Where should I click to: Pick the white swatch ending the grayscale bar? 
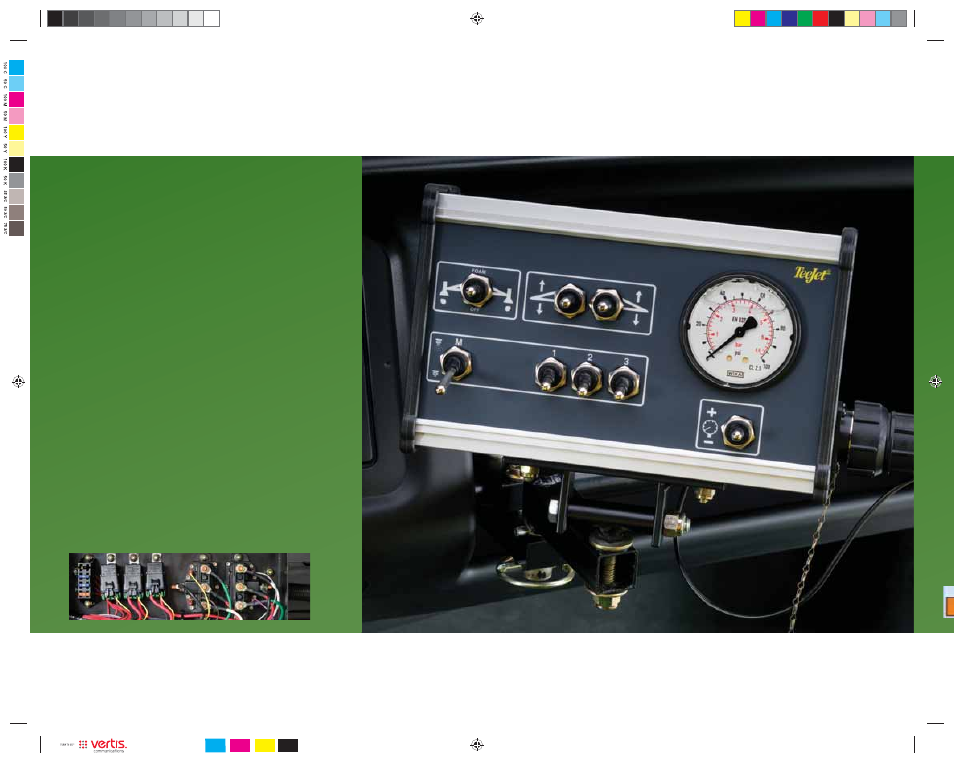point(212,18)
